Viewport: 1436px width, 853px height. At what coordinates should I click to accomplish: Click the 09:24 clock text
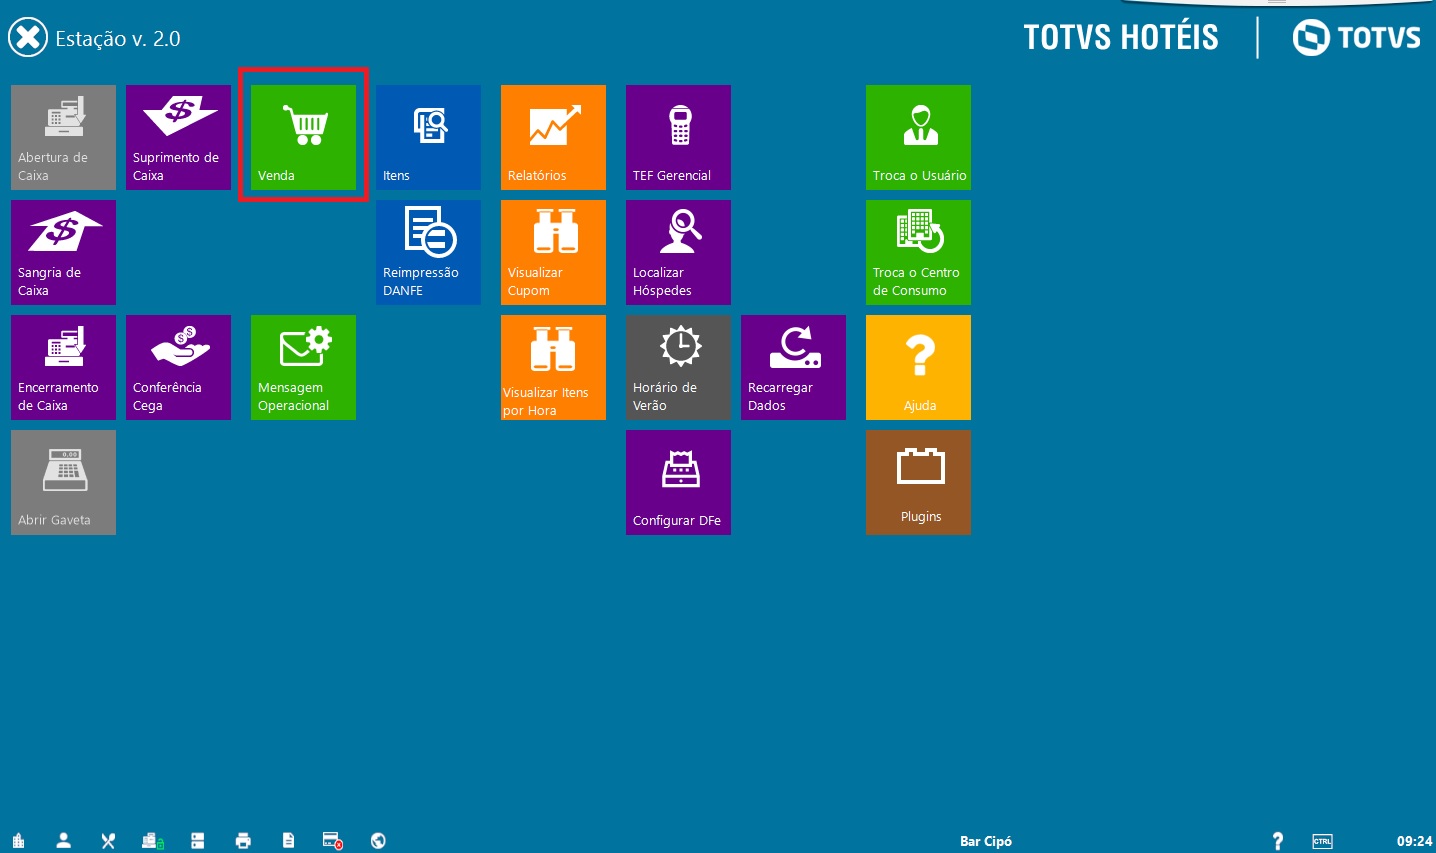1414,841
